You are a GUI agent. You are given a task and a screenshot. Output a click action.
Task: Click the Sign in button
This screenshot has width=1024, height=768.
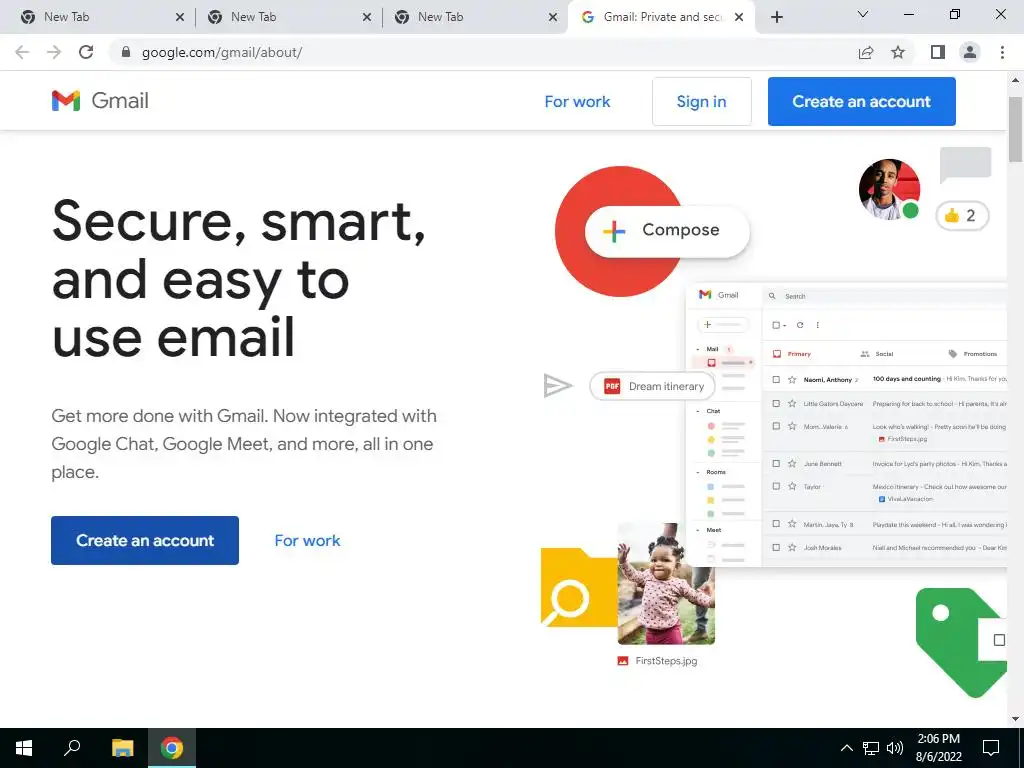[701, 101]
